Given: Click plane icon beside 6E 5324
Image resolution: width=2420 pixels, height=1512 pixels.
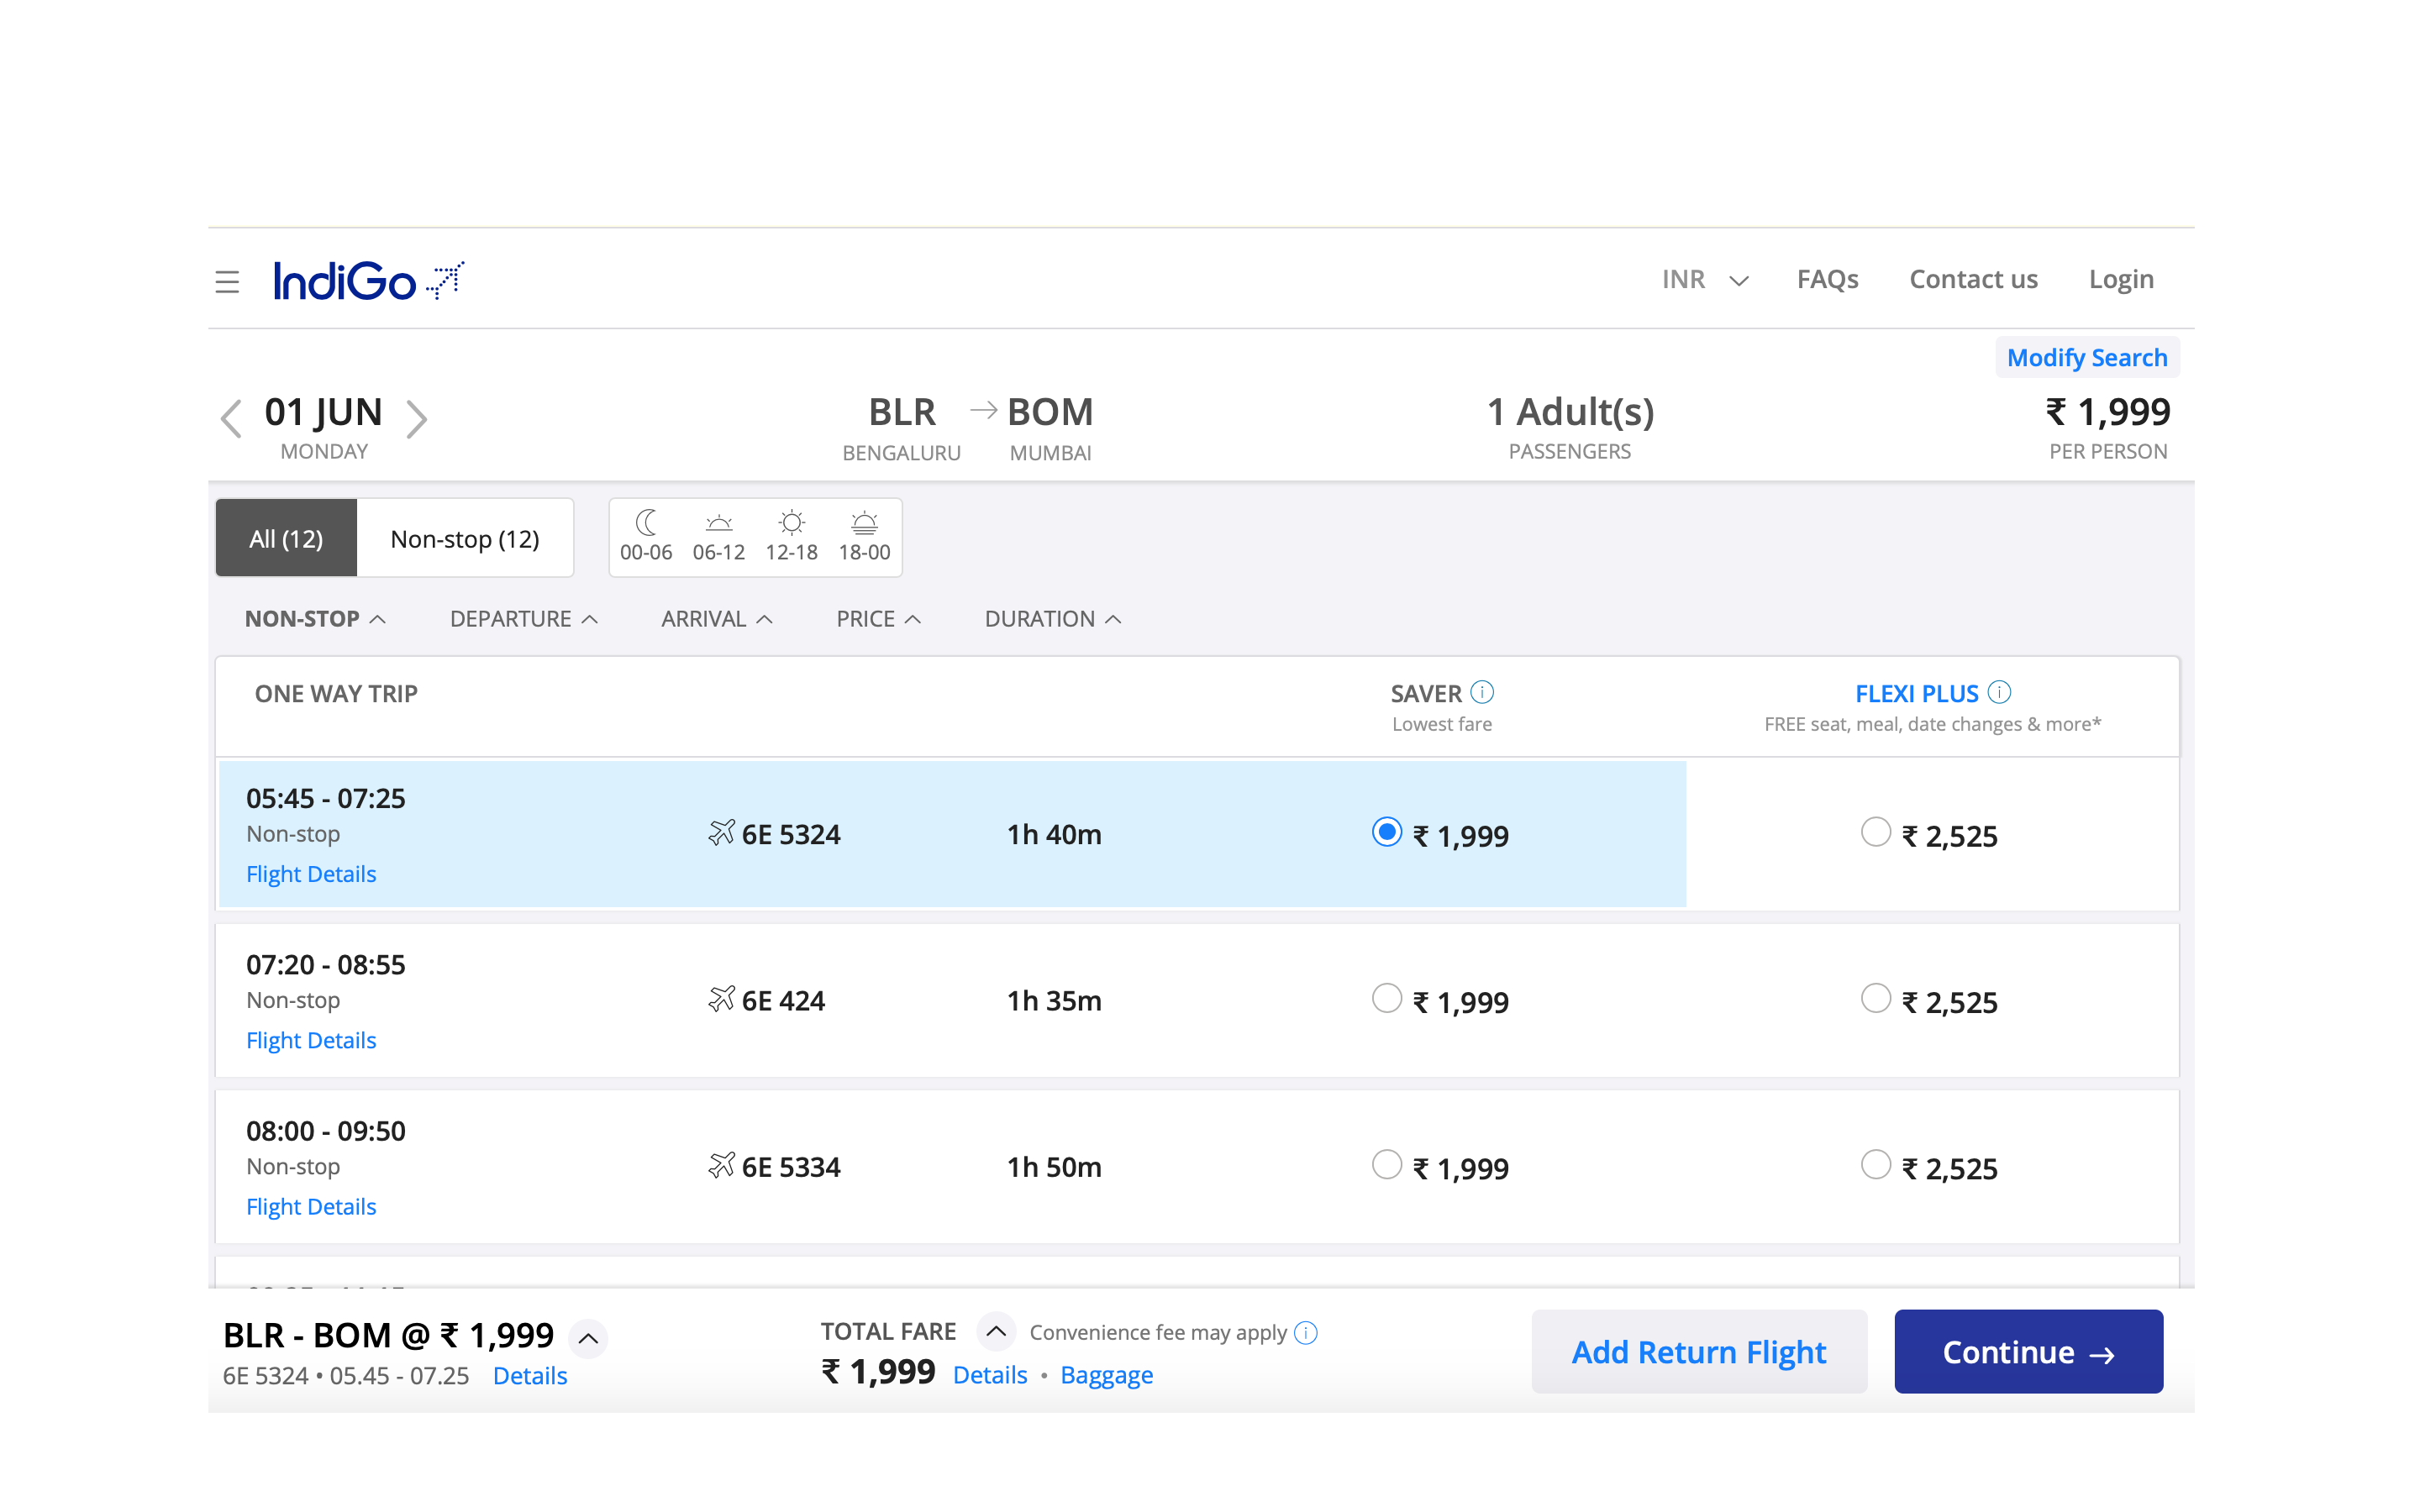Looking at the screenshot, I should (721, 833).
